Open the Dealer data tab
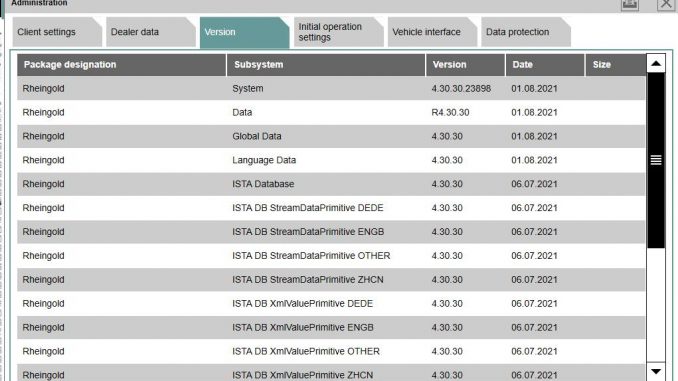This screenshot has height=381, width=678. click(150, 32)
